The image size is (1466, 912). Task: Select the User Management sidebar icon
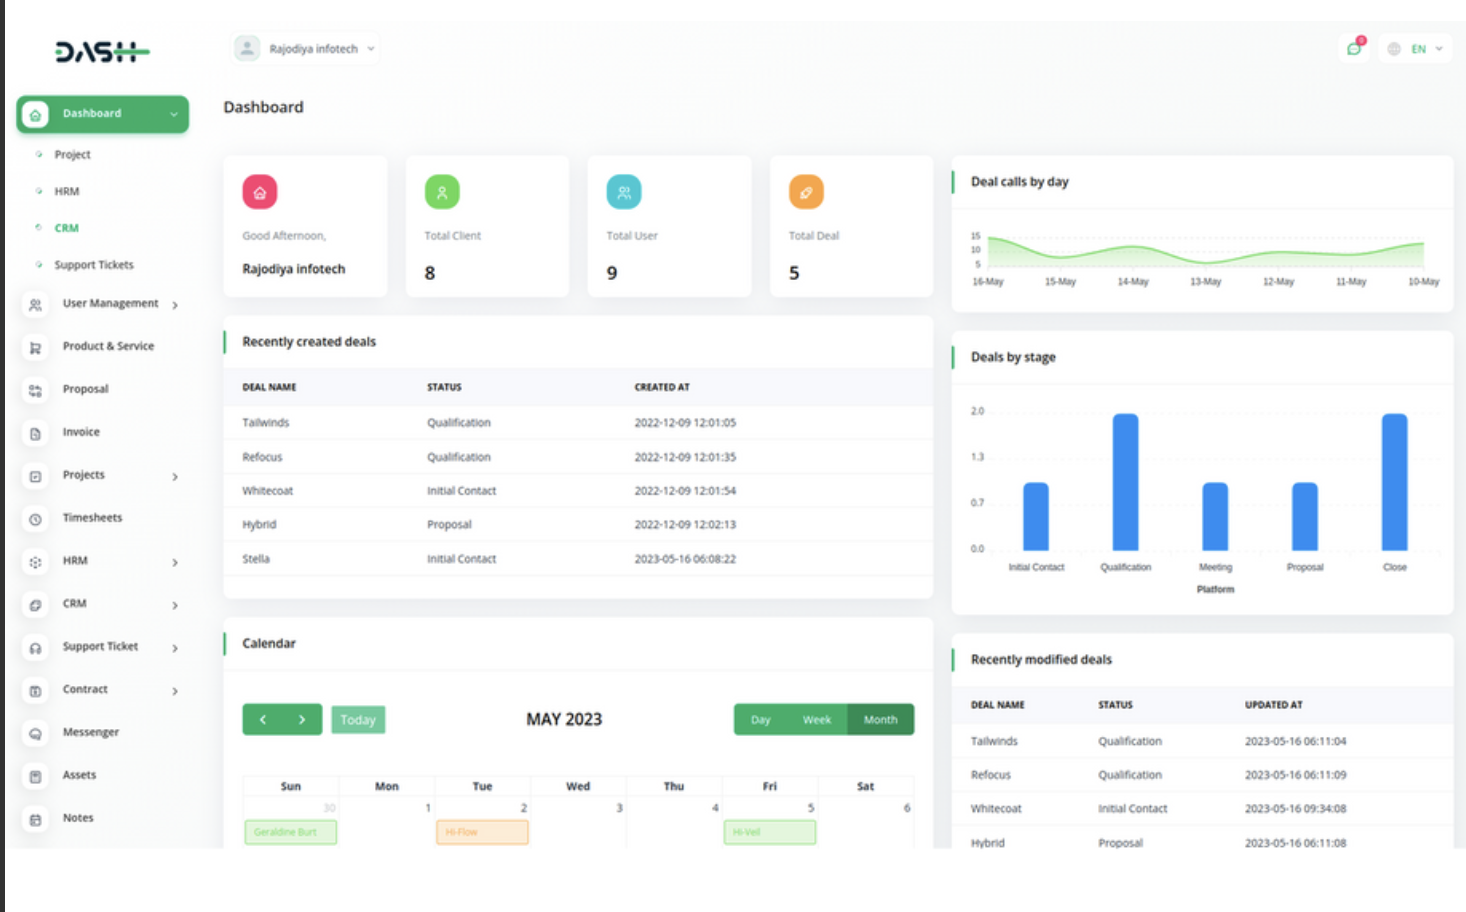(35, 304)
